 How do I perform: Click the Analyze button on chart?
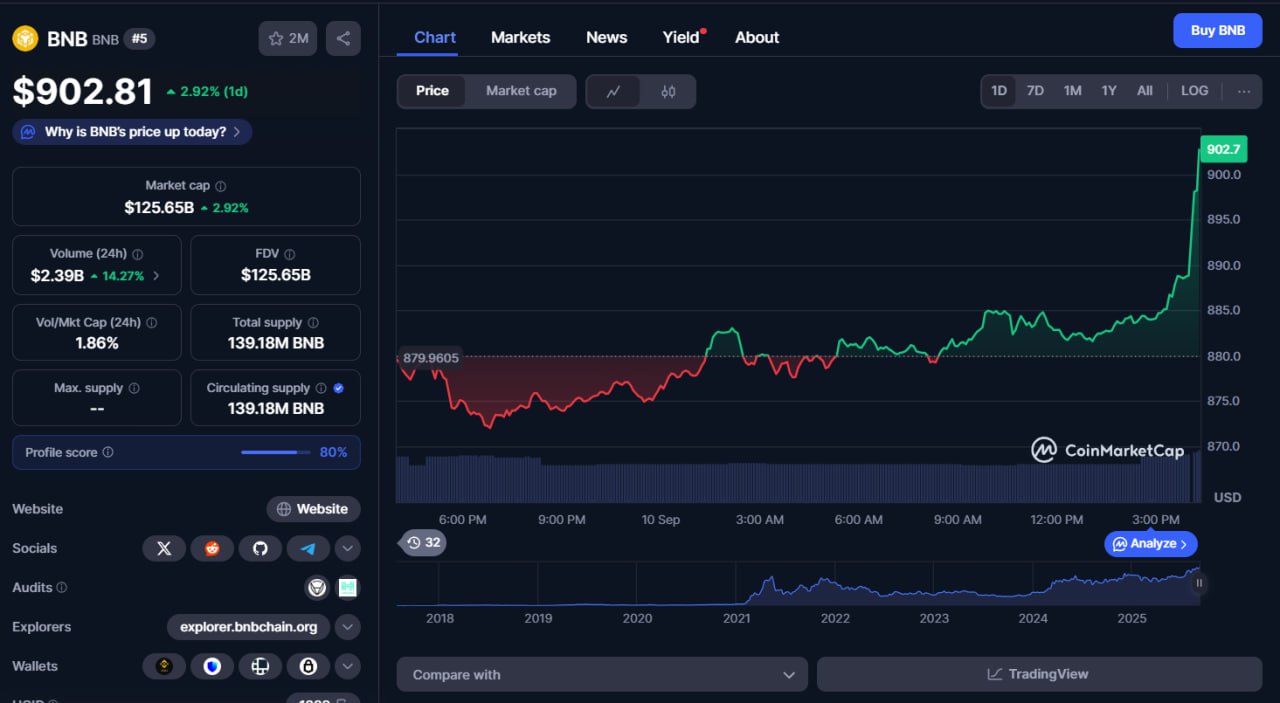1151,544
